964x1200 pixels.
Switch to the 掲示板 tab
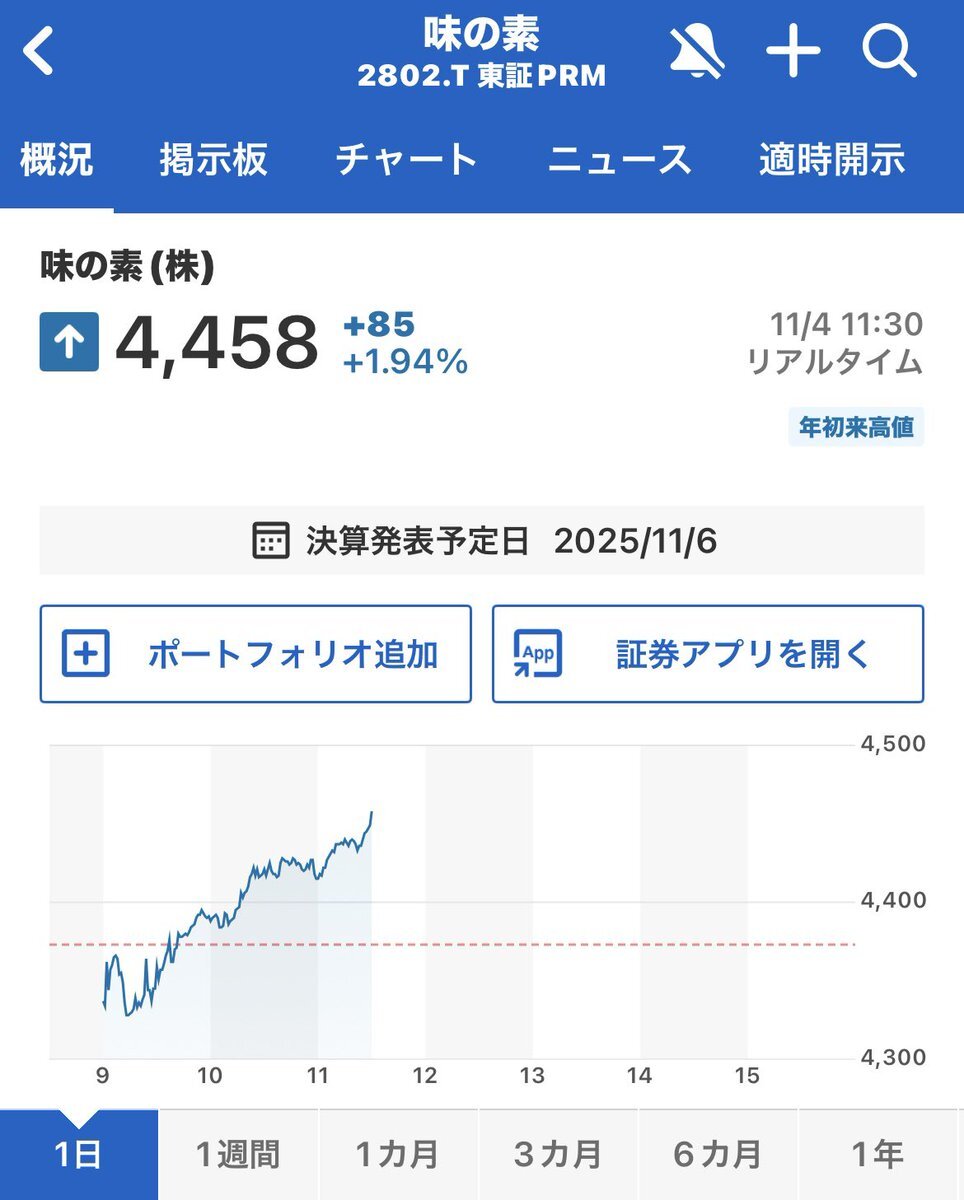(213, 160)
